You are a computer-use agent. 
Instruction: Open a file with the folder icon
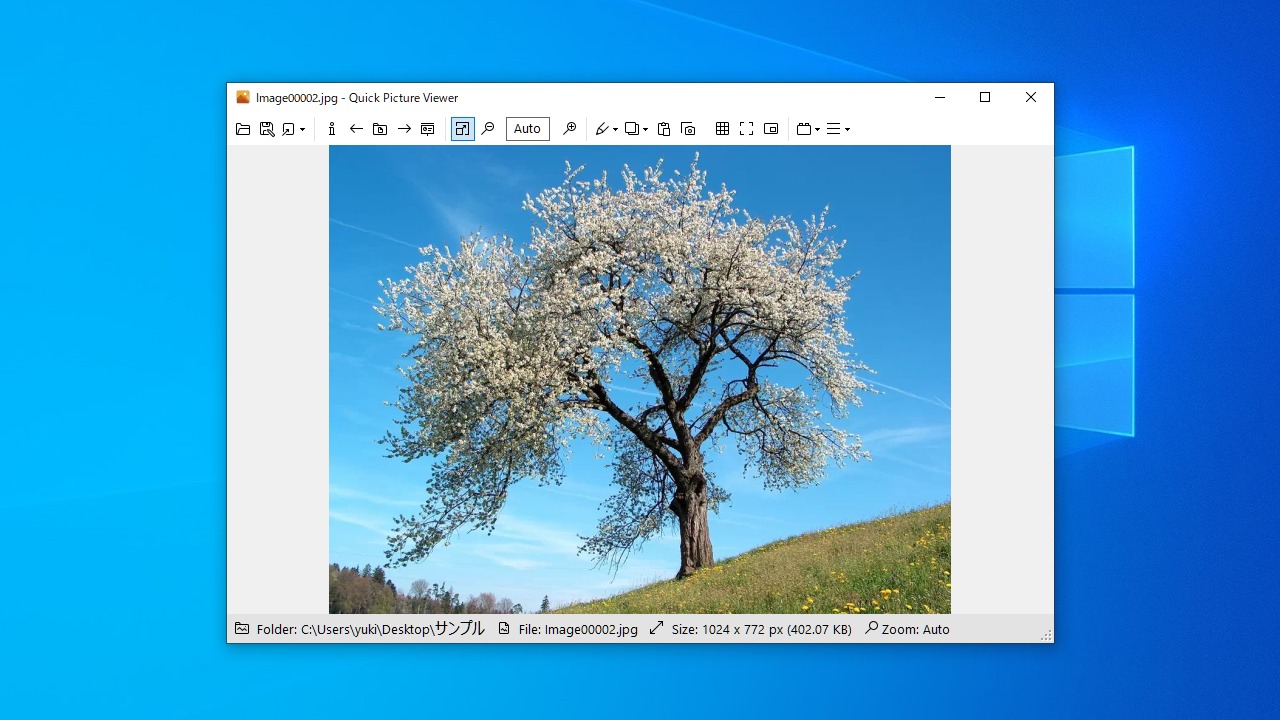tap(243, 129)
